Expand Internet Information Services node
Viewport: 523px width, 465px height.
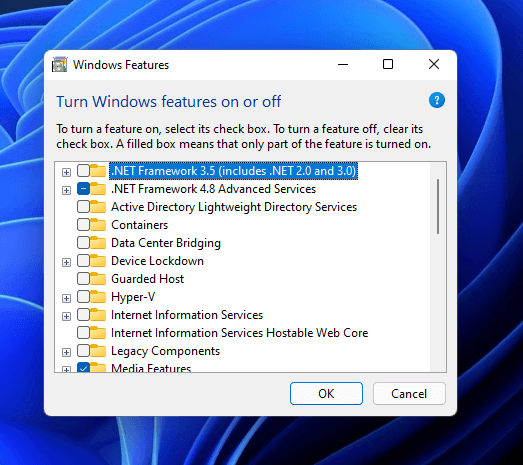click(66, 316)
